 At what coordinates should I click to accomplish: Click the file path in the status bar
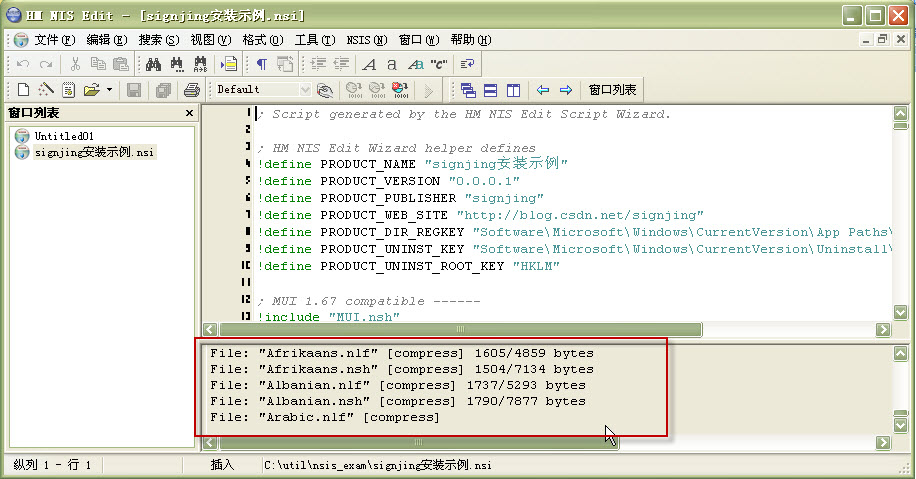click(378, 466)
